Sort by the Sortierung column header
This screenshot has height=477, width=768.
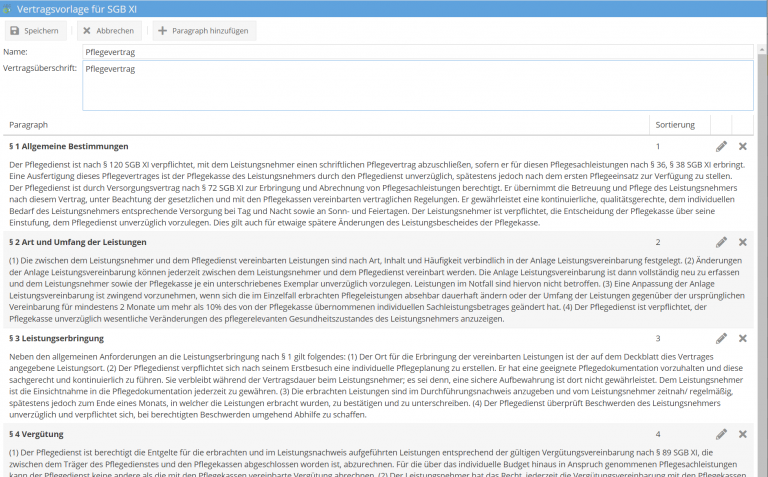point(675,125)
